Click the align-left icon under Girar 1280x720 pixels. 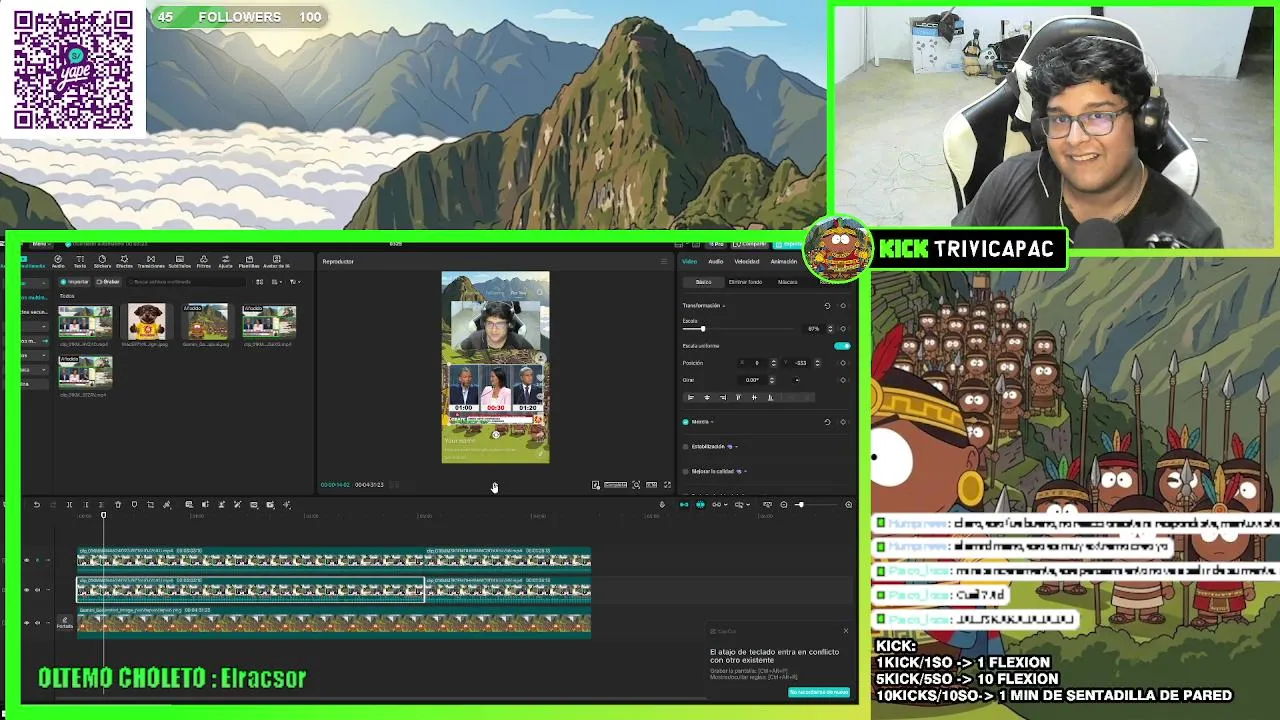(691, 397)
